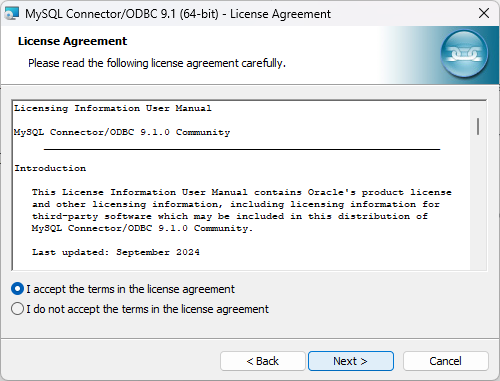This screenshot has width=500, height=381.
Task: Click 'Please read the following license agreement carefully' text
Action: point(157,63)
